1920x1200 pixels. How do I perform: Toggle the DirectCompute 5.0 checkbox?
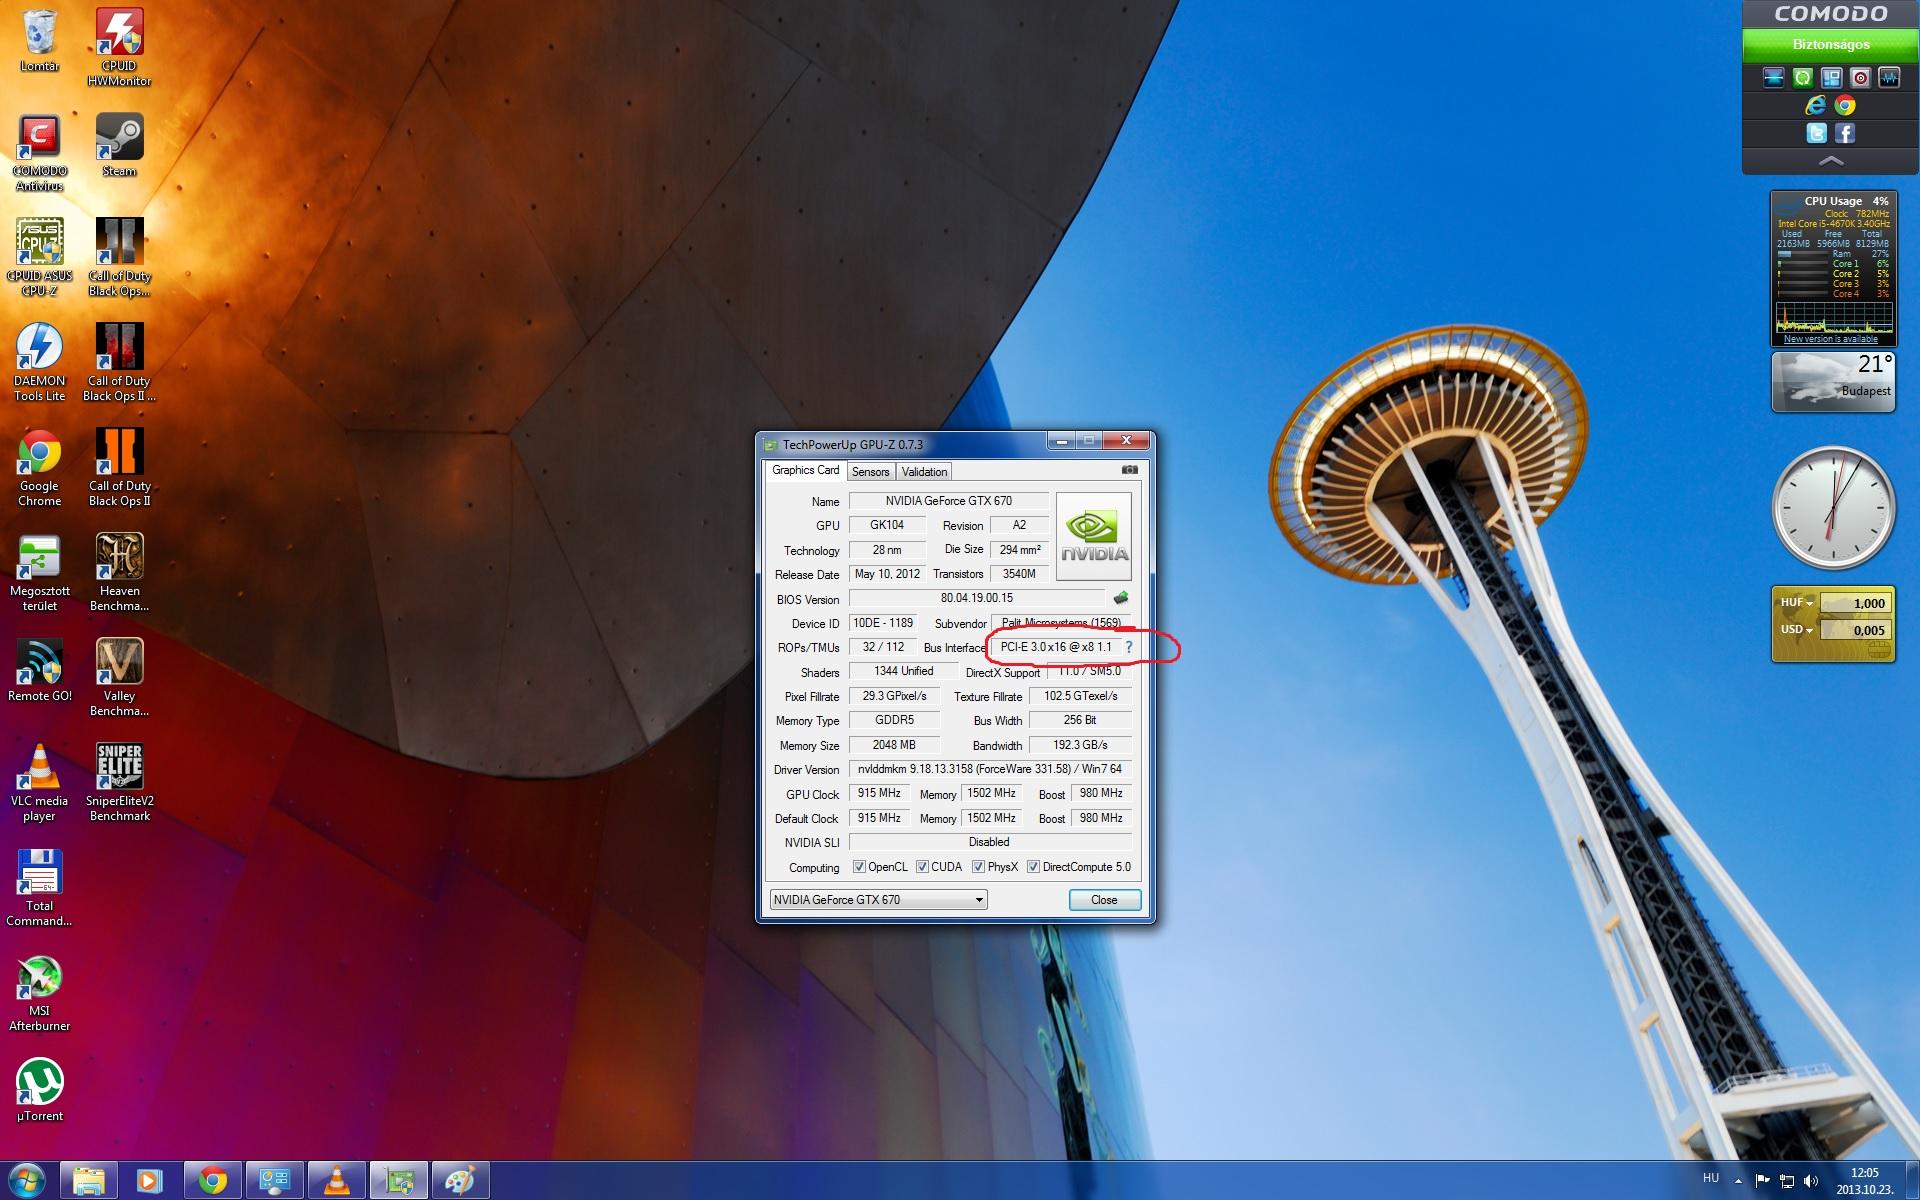coord(1033,867)
